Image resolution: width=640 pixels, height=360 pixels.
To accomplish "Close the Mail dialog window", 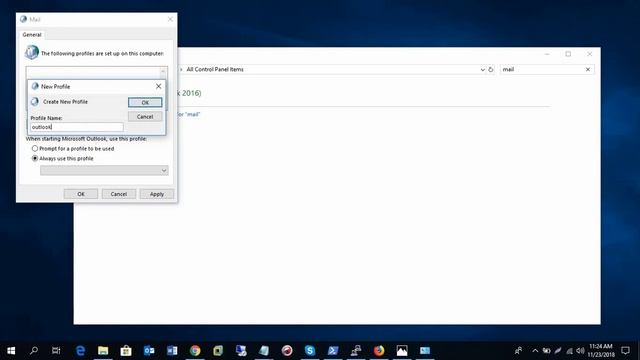I will click(170, 19).
